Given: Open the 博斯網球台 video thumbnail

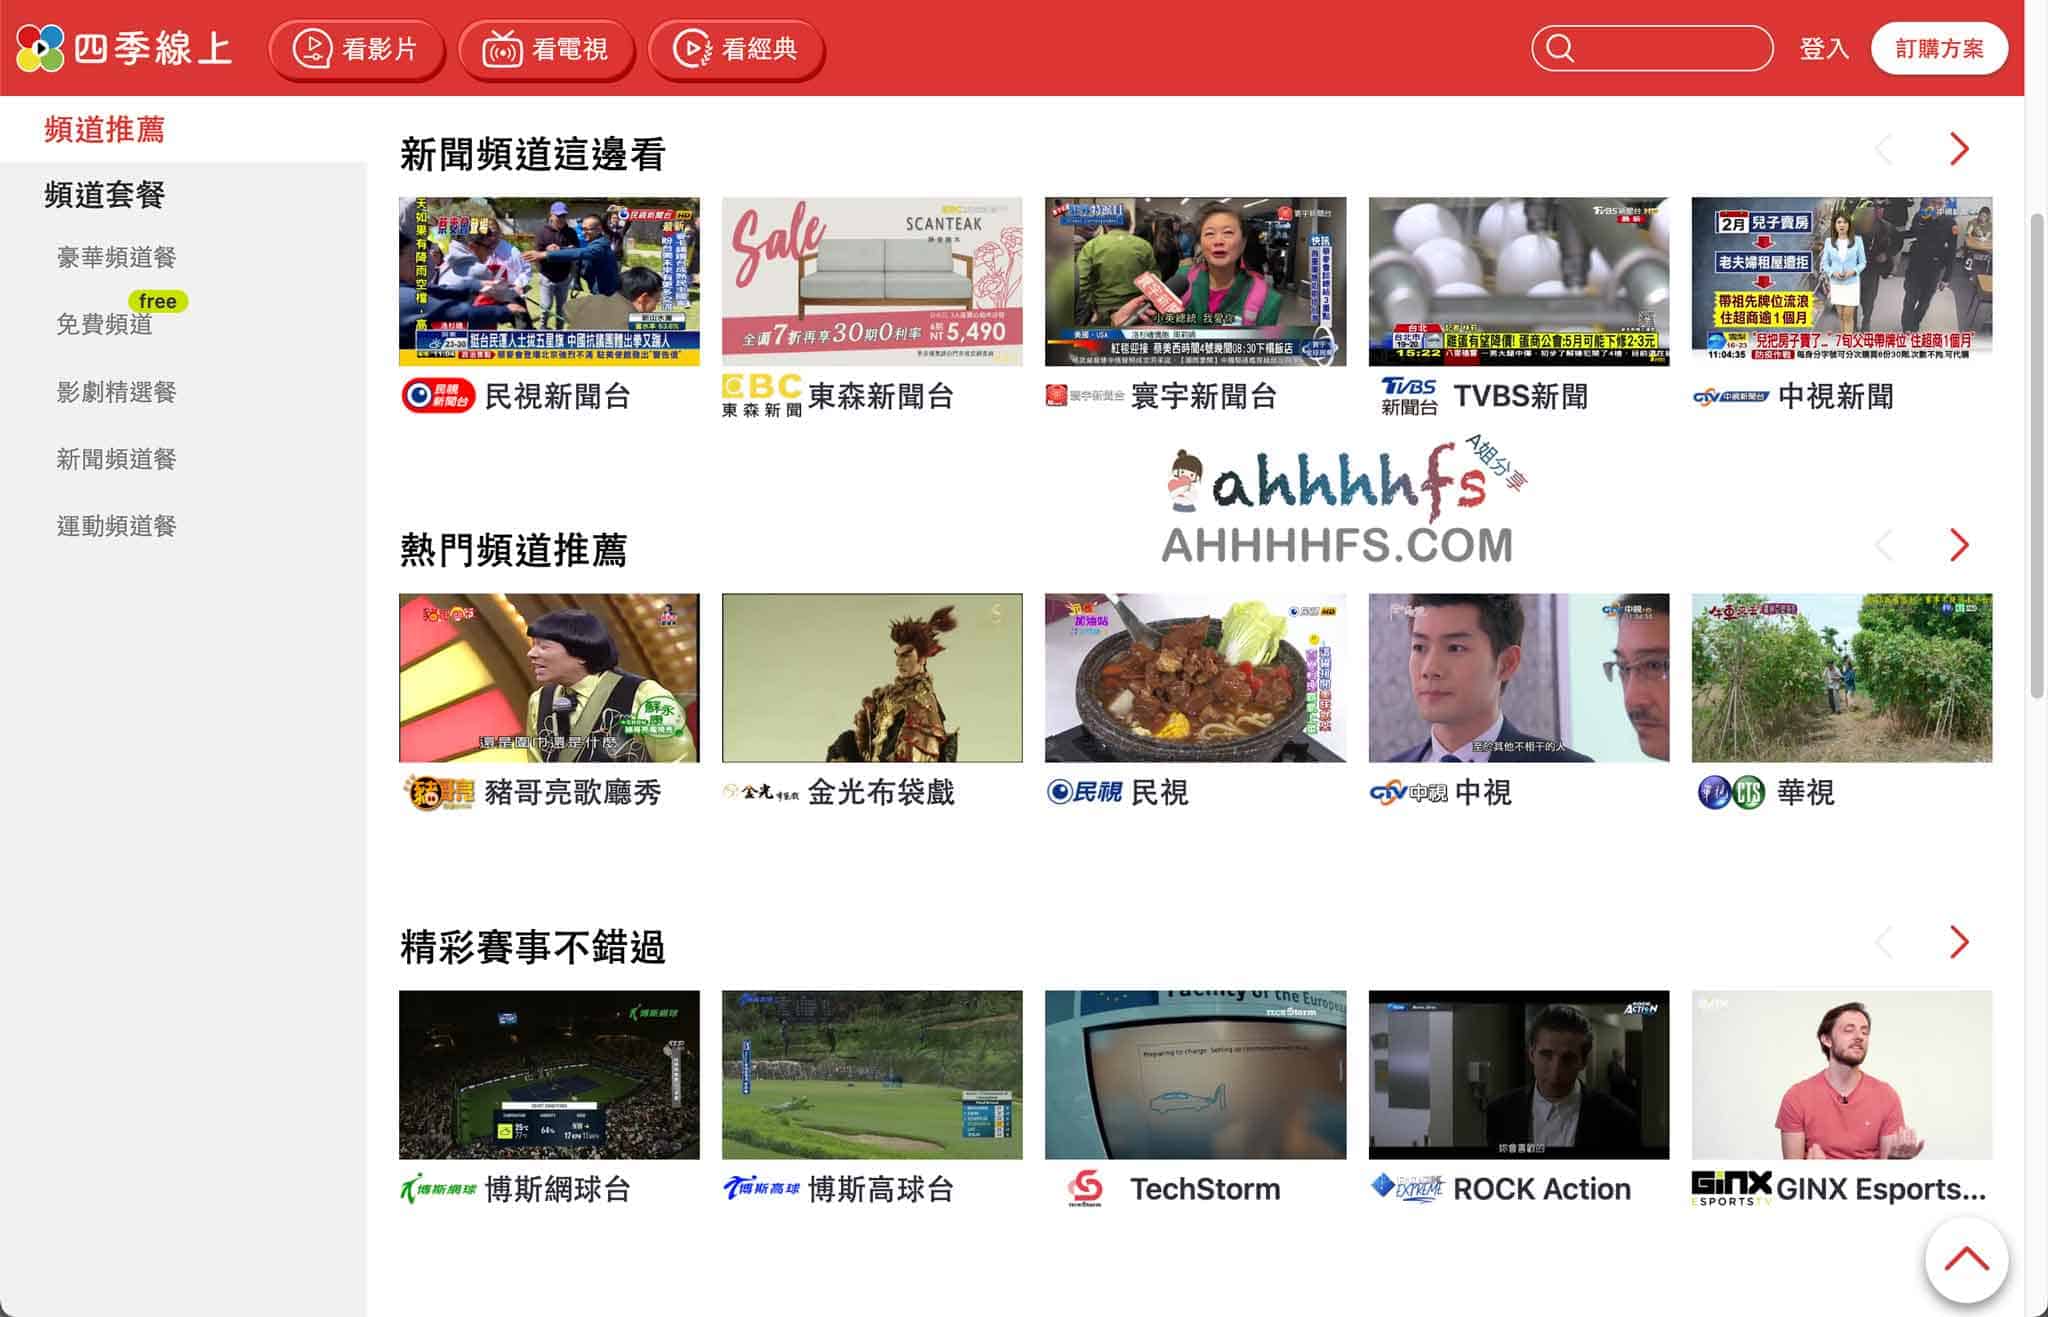Looking at the screenshot, I should pos(549,1075).
